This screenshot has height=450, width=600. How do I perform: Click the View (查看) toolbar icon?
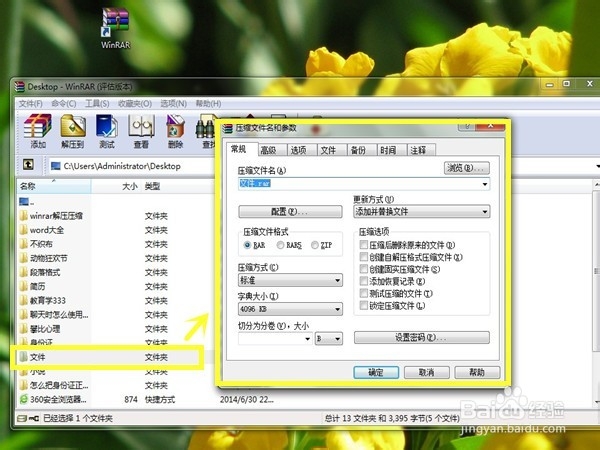(x=141, y=126)
